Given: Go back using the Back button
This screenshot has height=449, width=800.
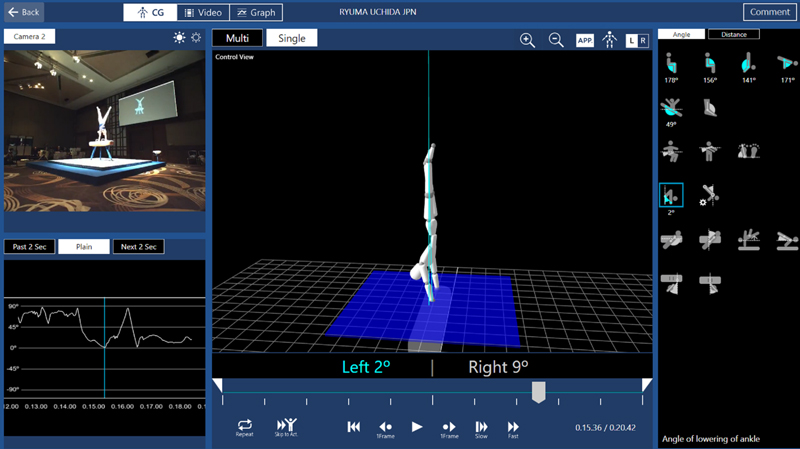Looking at the screenshot, I should click(x=23, y=12).
